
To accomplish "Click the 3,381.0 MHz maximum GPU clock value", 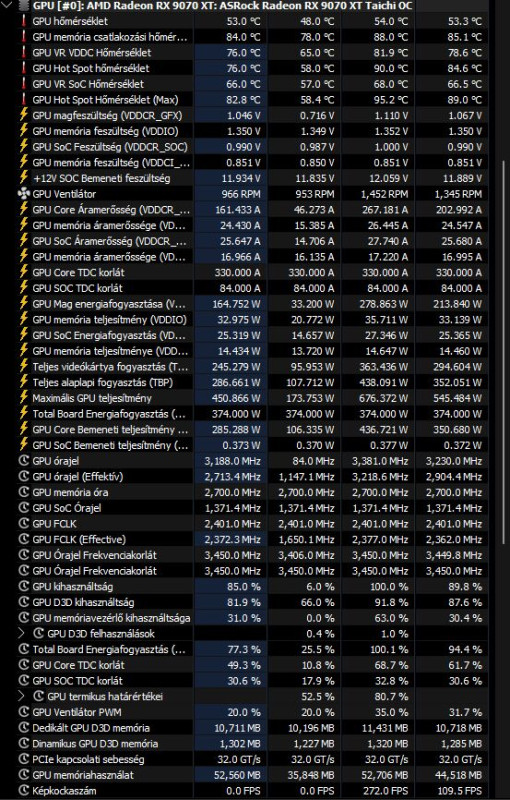I will tap(380, 461).
